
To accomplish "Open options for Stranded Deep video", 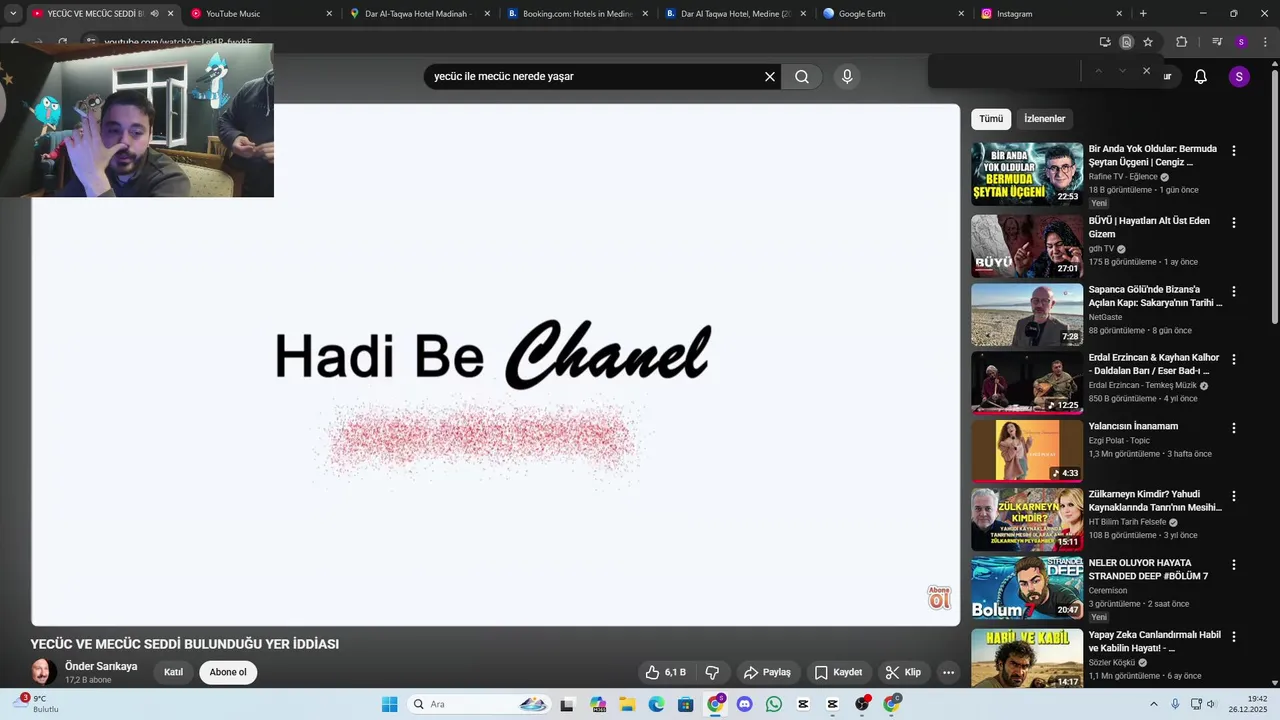I will [x=1233, y=565].
